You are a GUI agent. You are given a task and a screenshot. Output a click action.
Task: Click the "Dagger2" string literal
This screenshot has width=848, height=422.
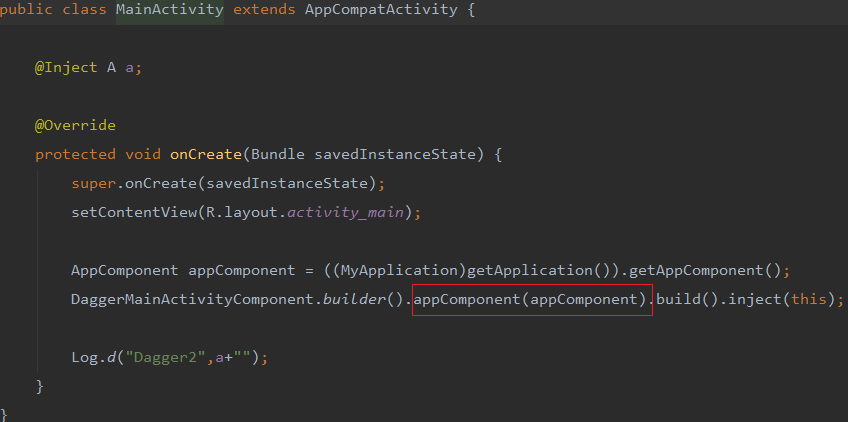[165, 357]
